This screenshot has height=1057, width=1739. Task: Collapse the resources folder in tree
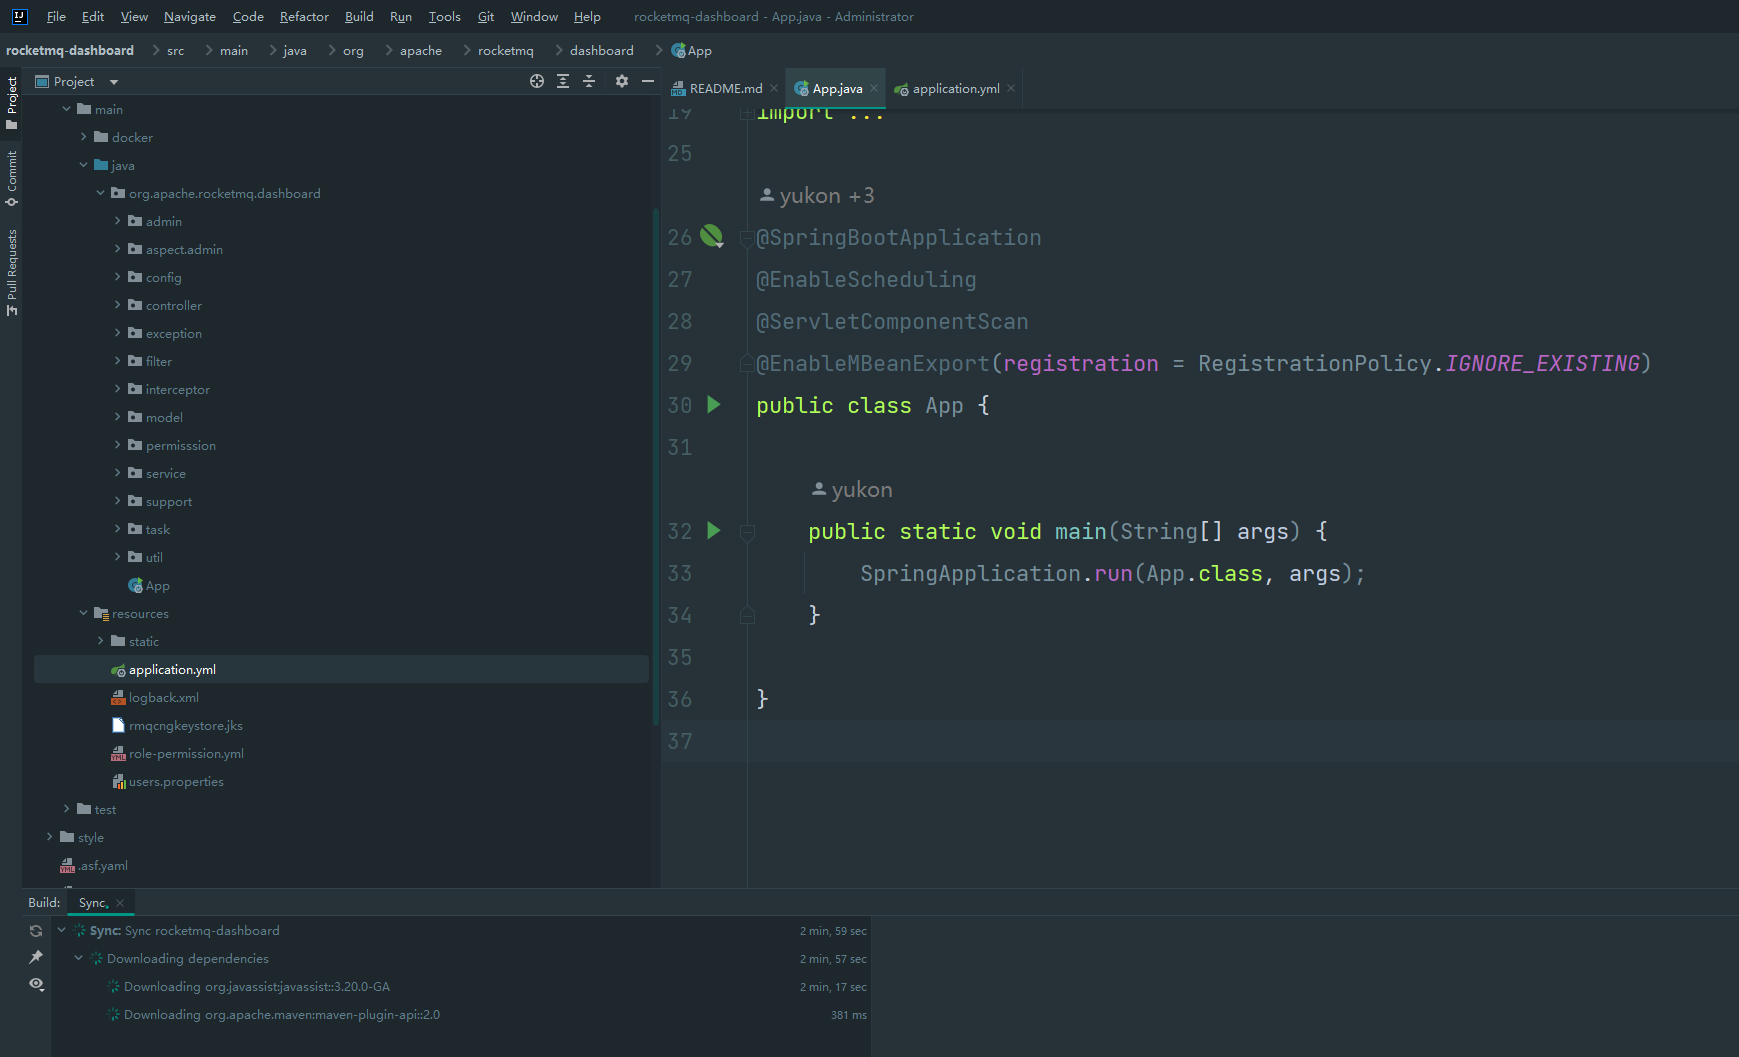[x=83, y=613]
